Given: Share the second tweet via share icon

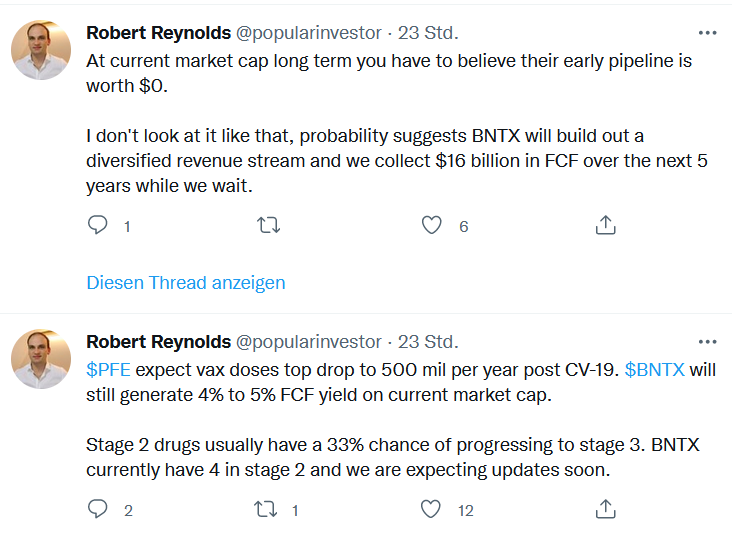Looking at the screenshot, I should tap(605, 510).
